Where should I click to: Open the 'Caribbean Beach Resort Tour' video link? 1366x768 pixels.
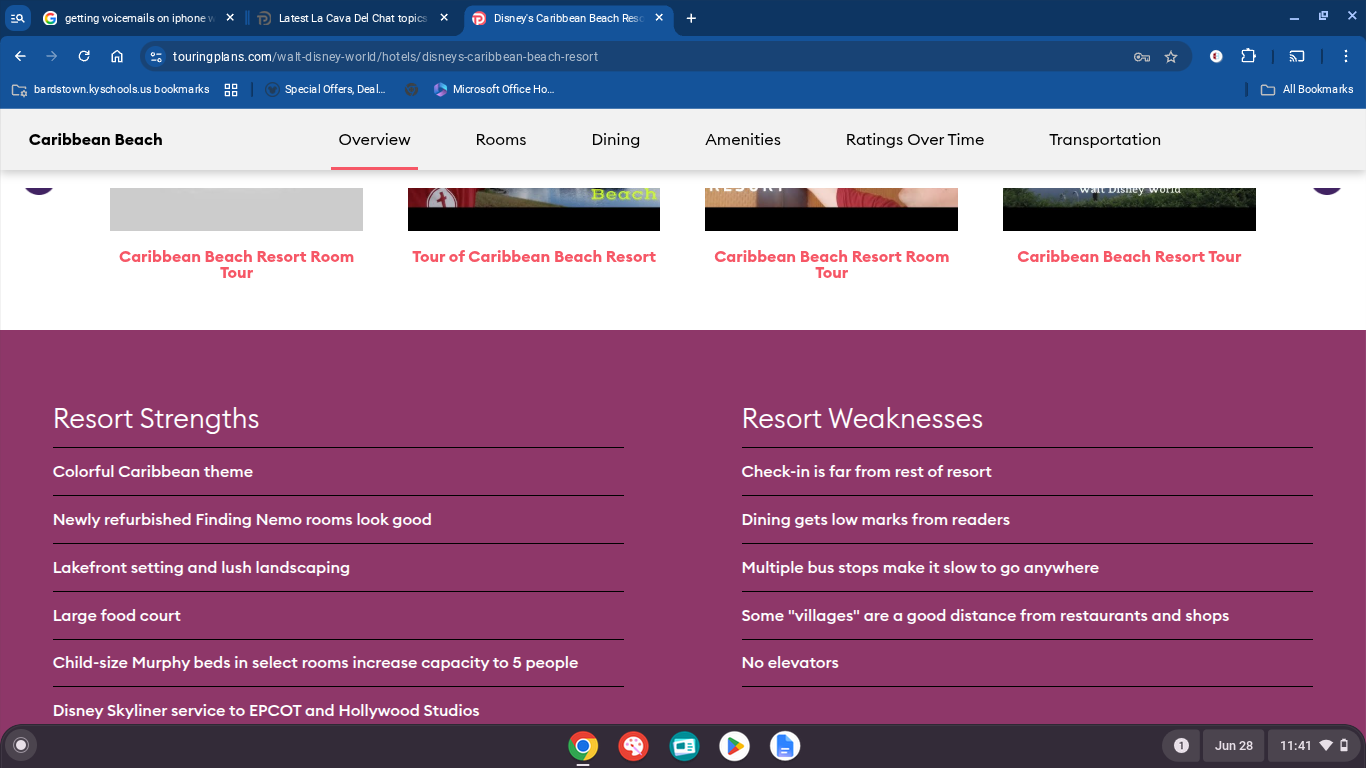[1129, 257]
